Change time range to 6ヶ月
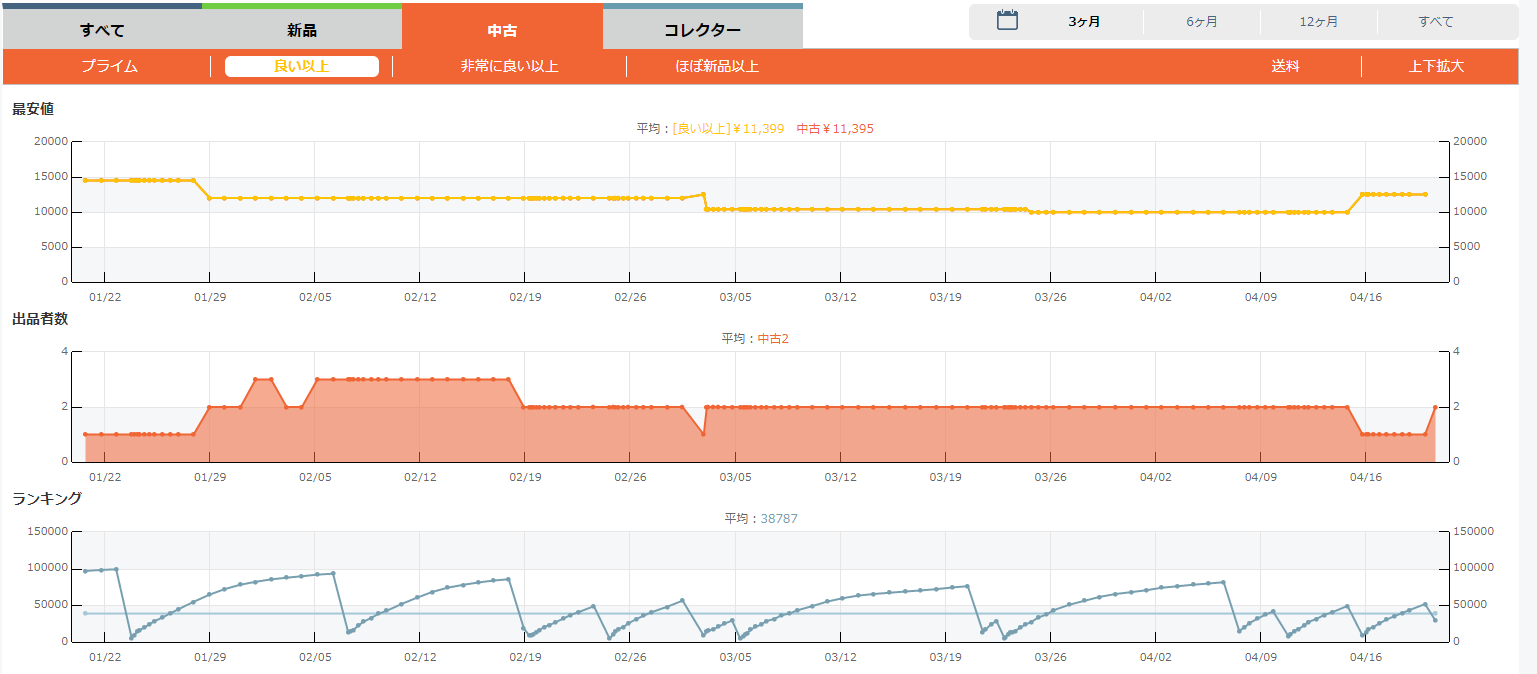 click(x=1201, y=22)
